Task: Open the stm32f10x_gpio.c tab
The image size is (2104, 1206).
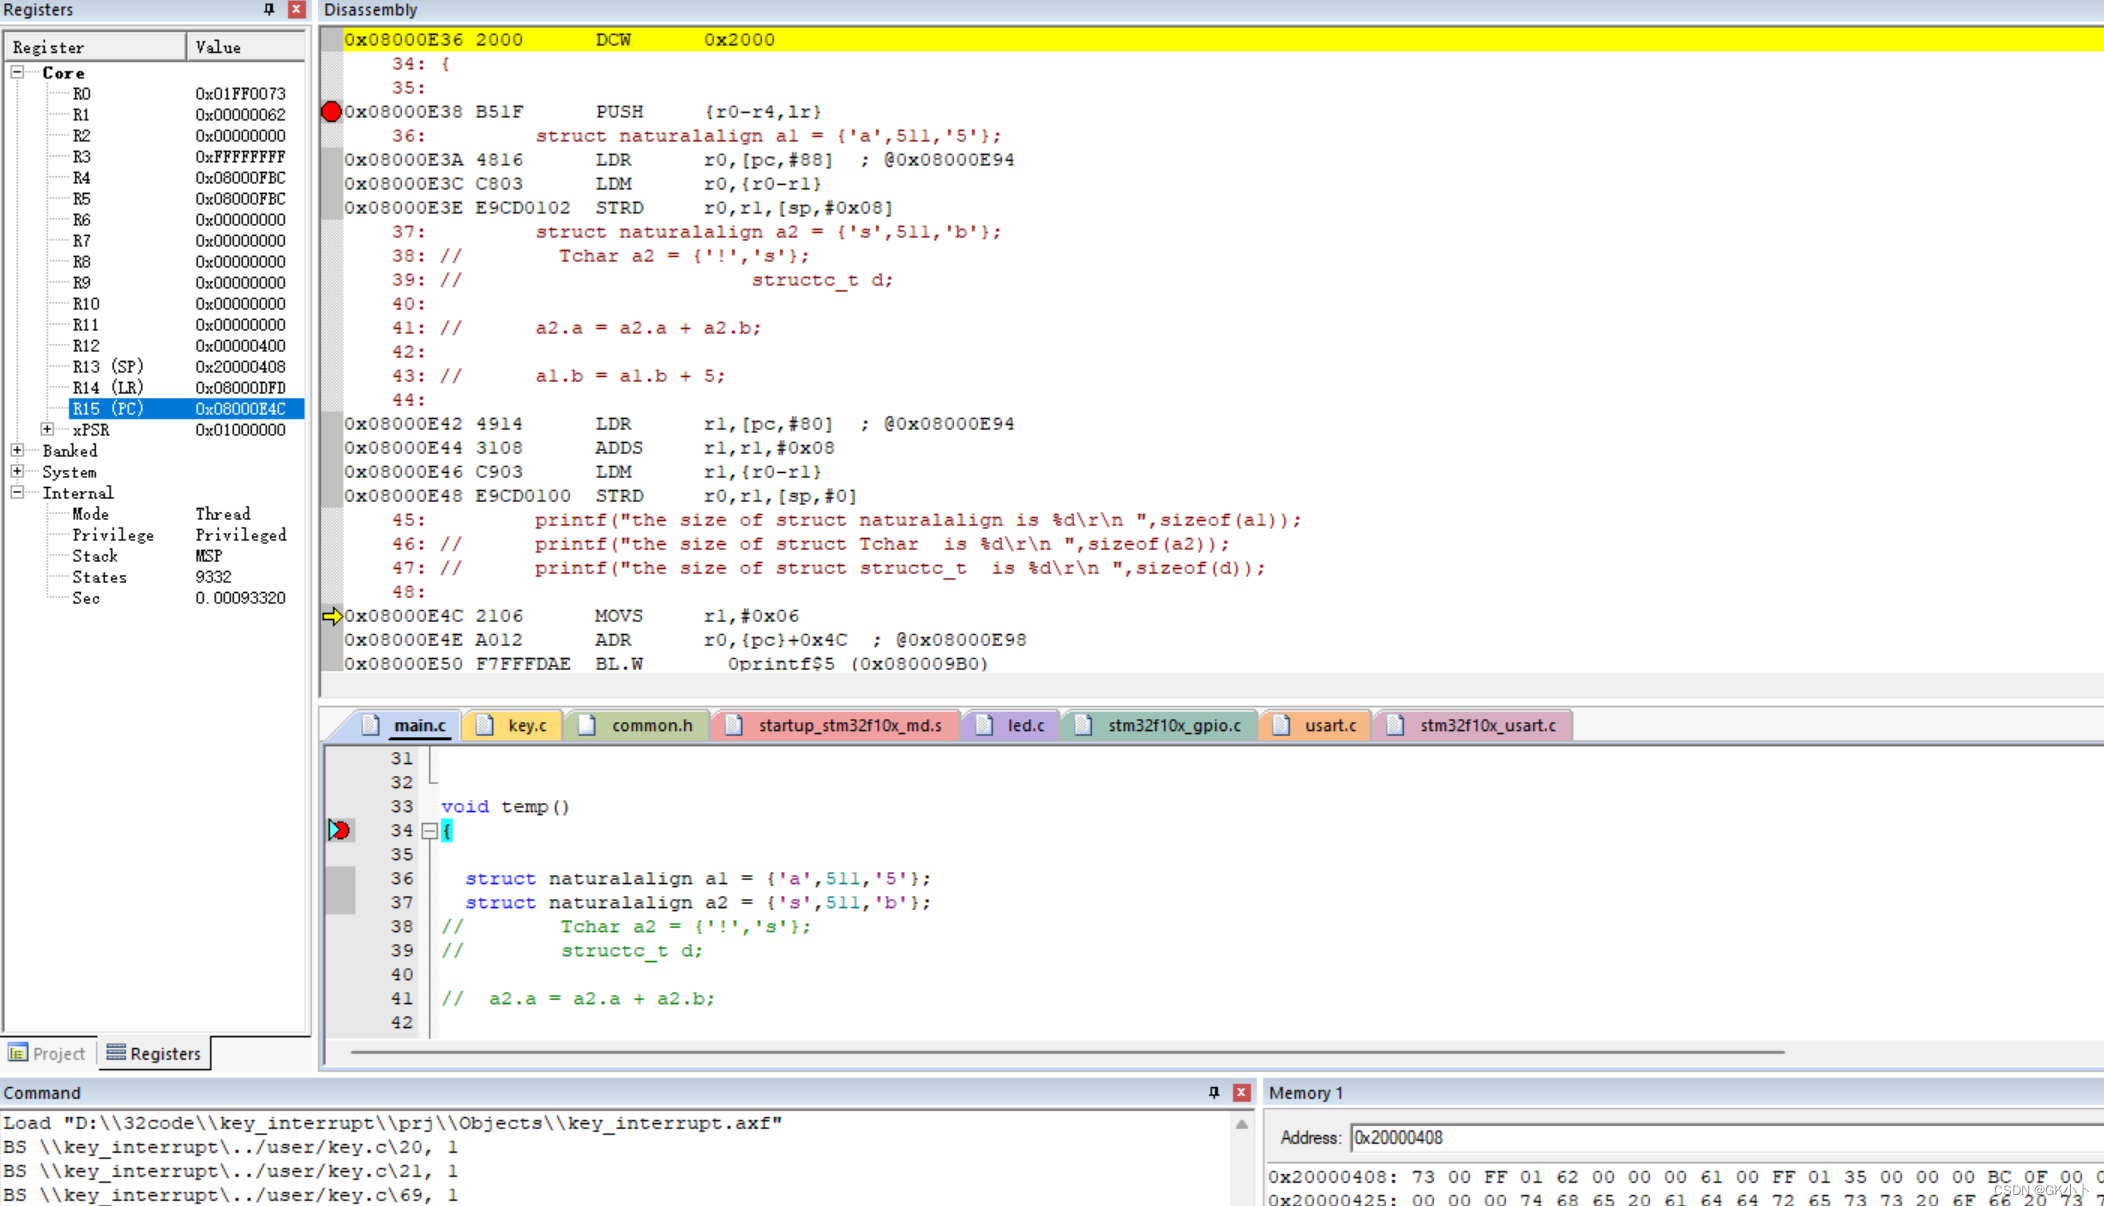Action: coord(1160,725)
